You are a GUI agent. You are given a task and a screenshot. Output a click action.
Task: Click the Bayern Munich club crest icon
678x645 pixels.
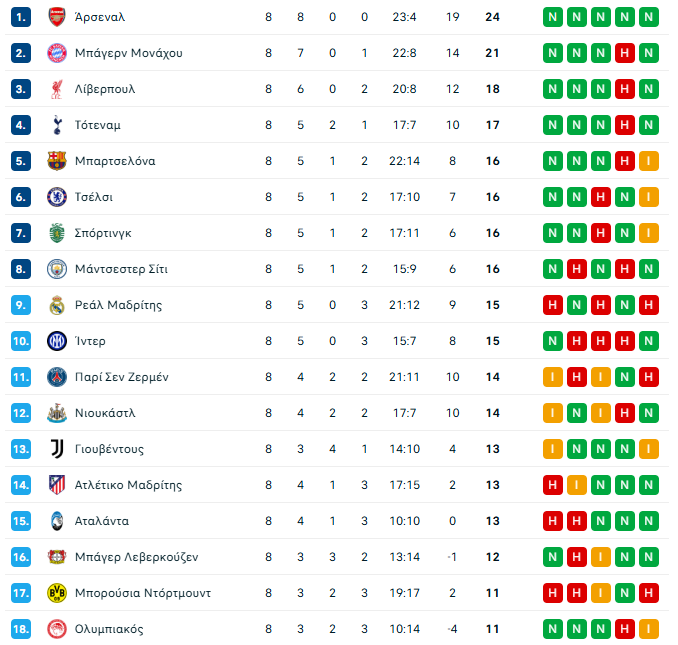click(56, 53)
